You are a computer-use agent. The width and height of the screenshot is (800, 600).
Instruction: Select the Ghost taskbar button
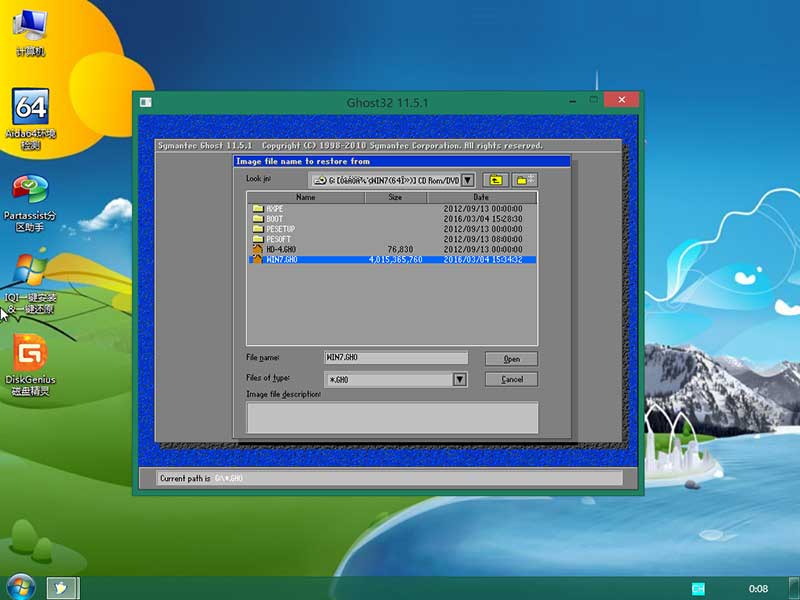point(63,588)
